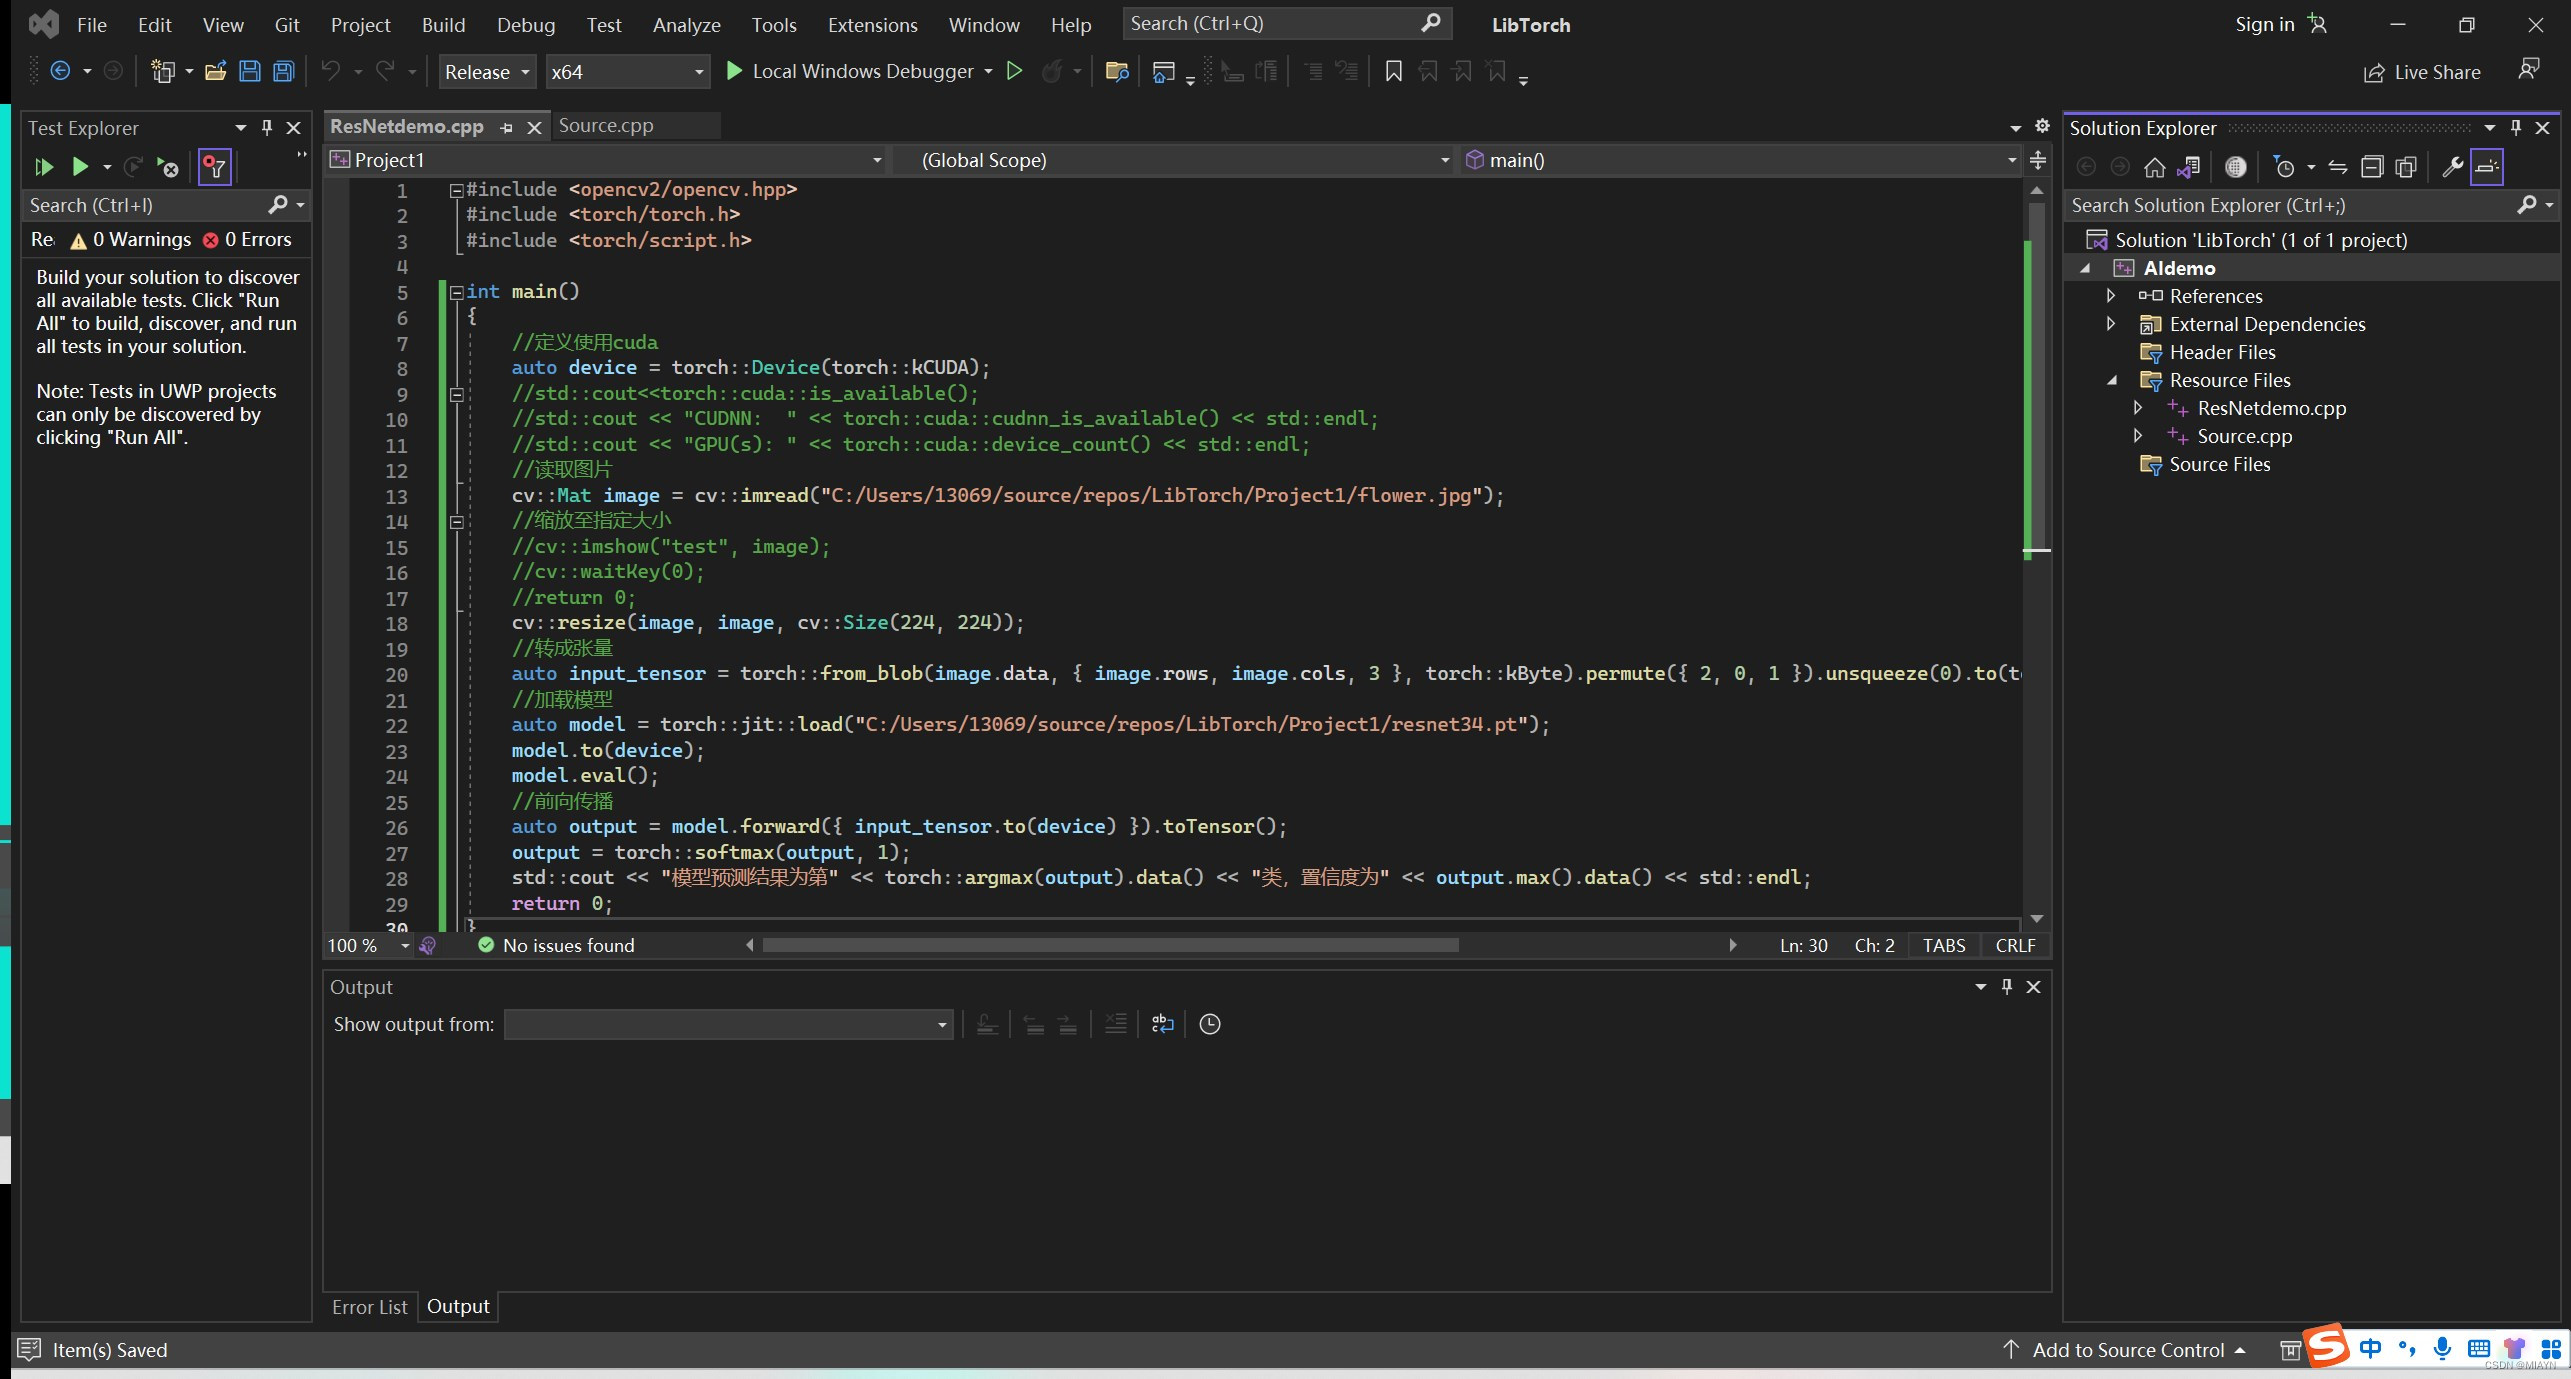
Task: Open the Release configuration dropdown
Action: [x=487, y=72]
